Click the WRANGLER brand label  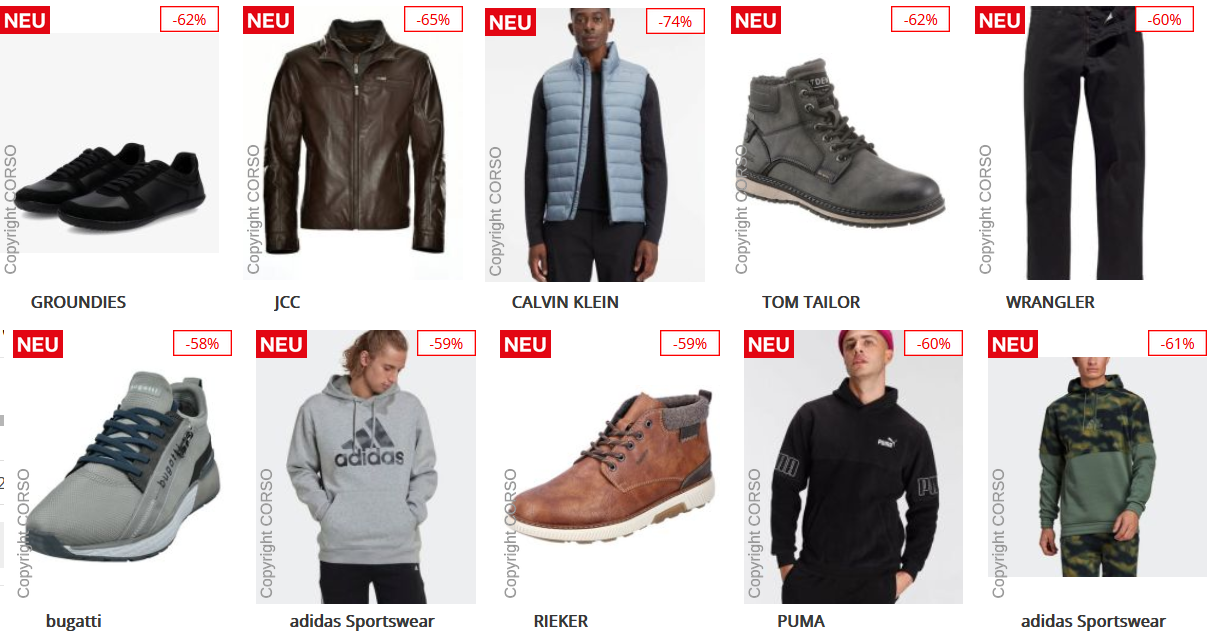[1050, 302]
